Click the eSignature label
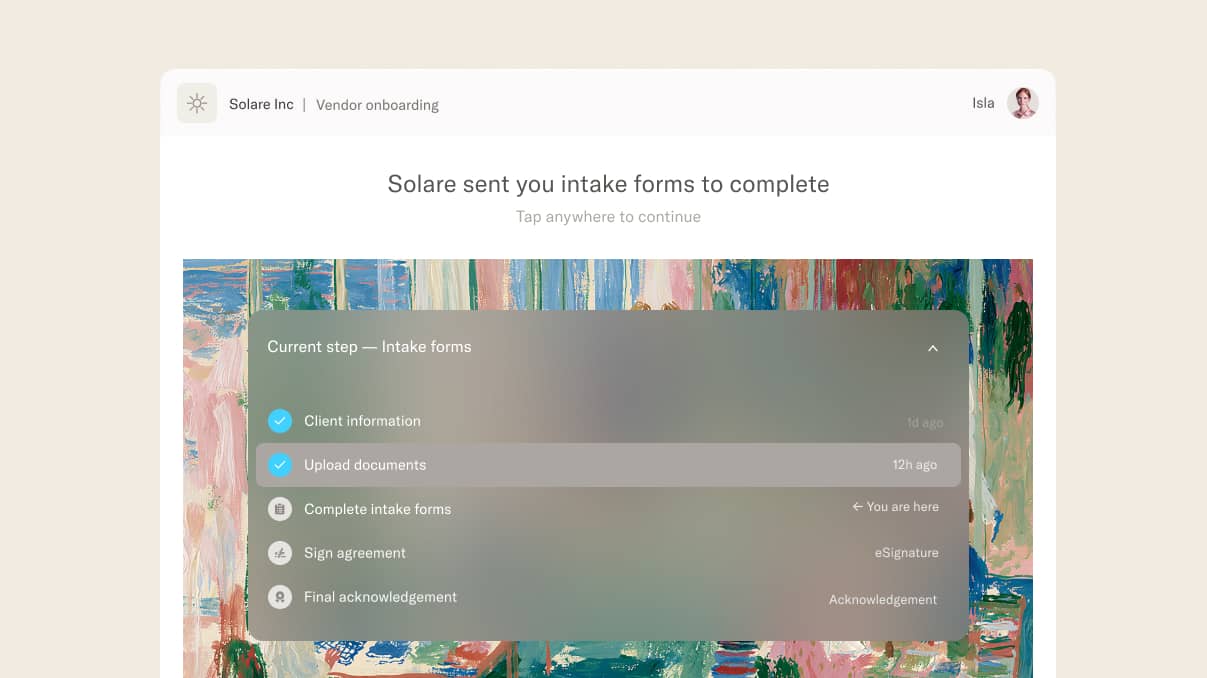1207x678 pixels. tap(907, 553)
